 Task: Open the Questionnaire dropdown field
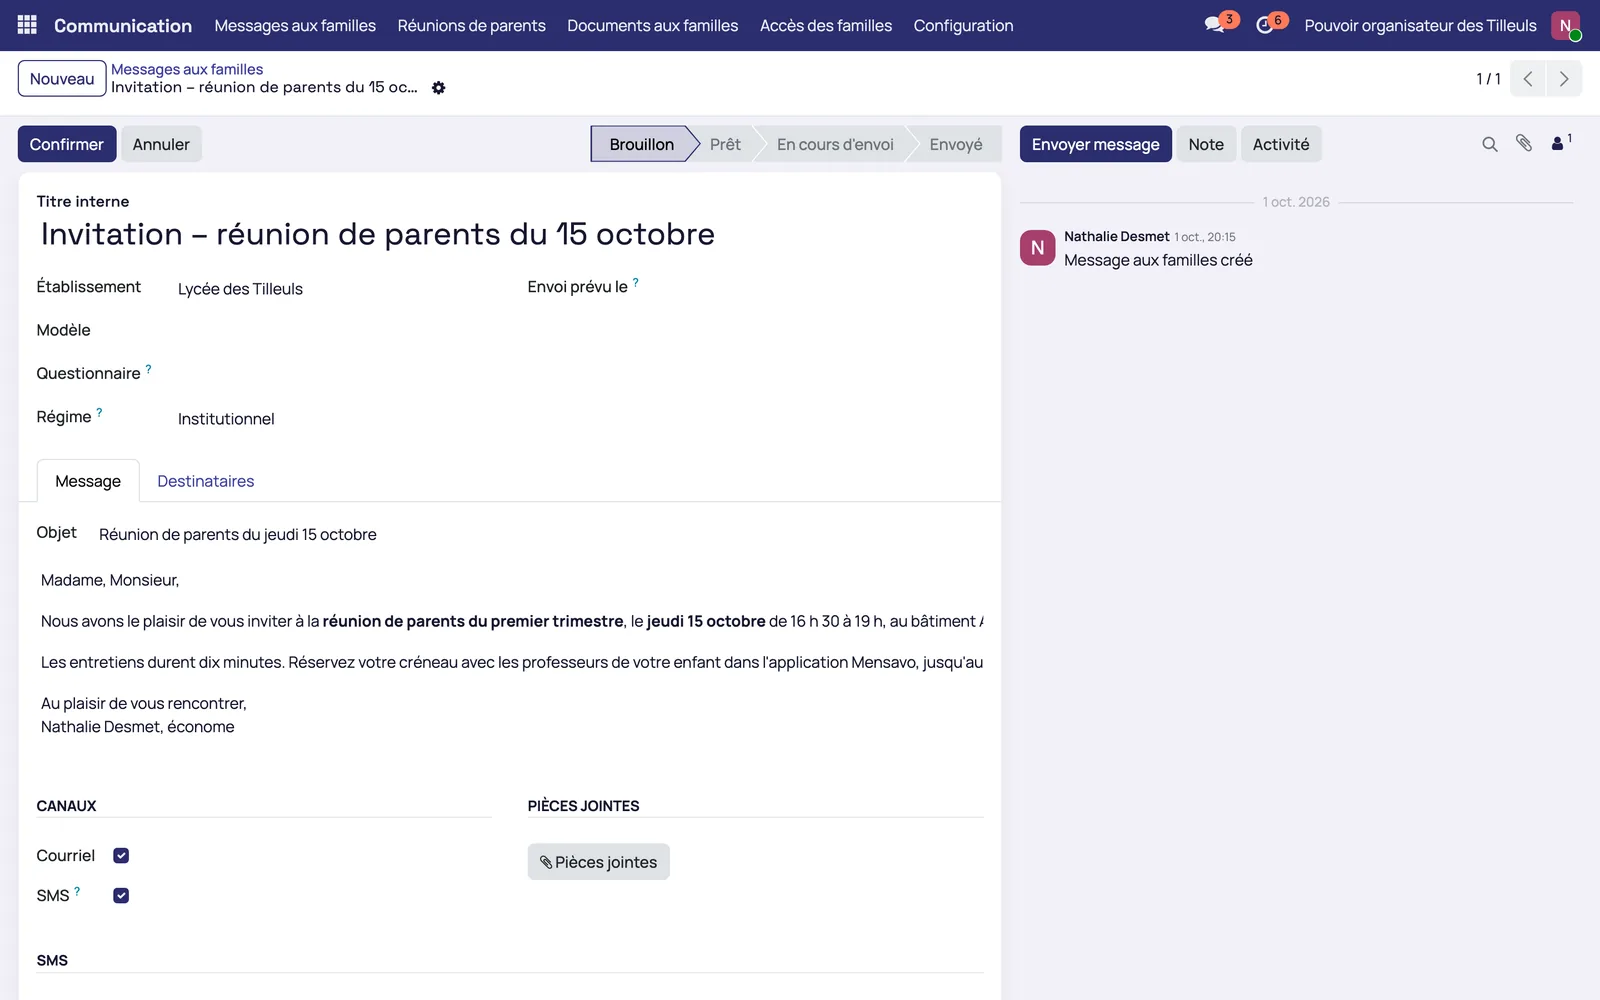334,374
